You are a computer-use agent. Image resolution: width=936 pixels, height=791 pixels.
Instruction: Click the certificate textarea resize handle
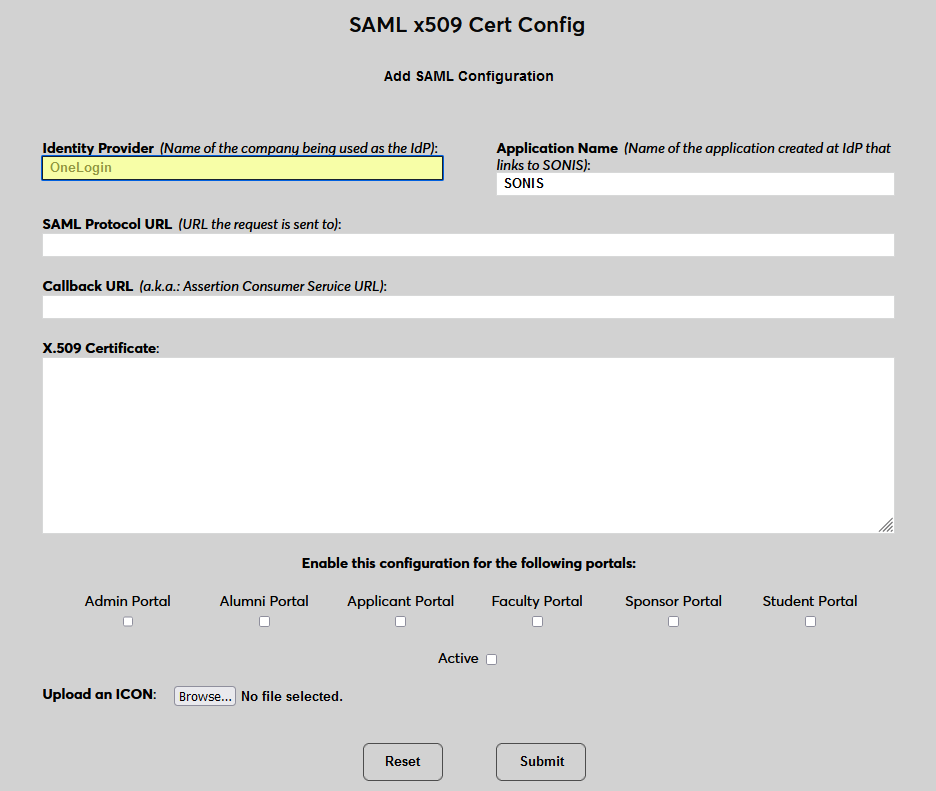[885, 524]
